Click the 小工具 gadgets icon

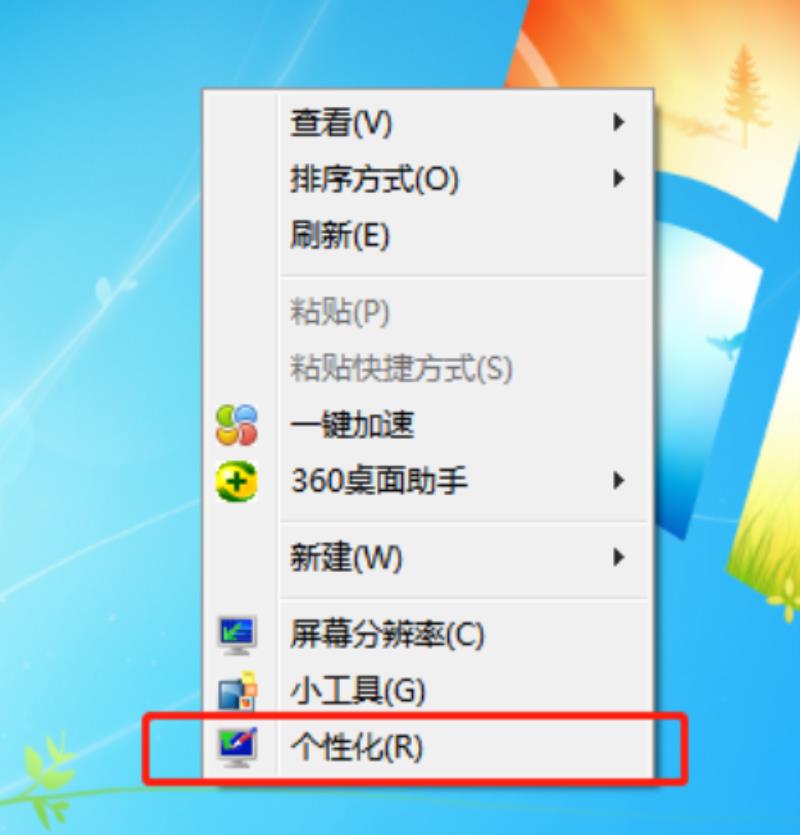click(237, 691)
